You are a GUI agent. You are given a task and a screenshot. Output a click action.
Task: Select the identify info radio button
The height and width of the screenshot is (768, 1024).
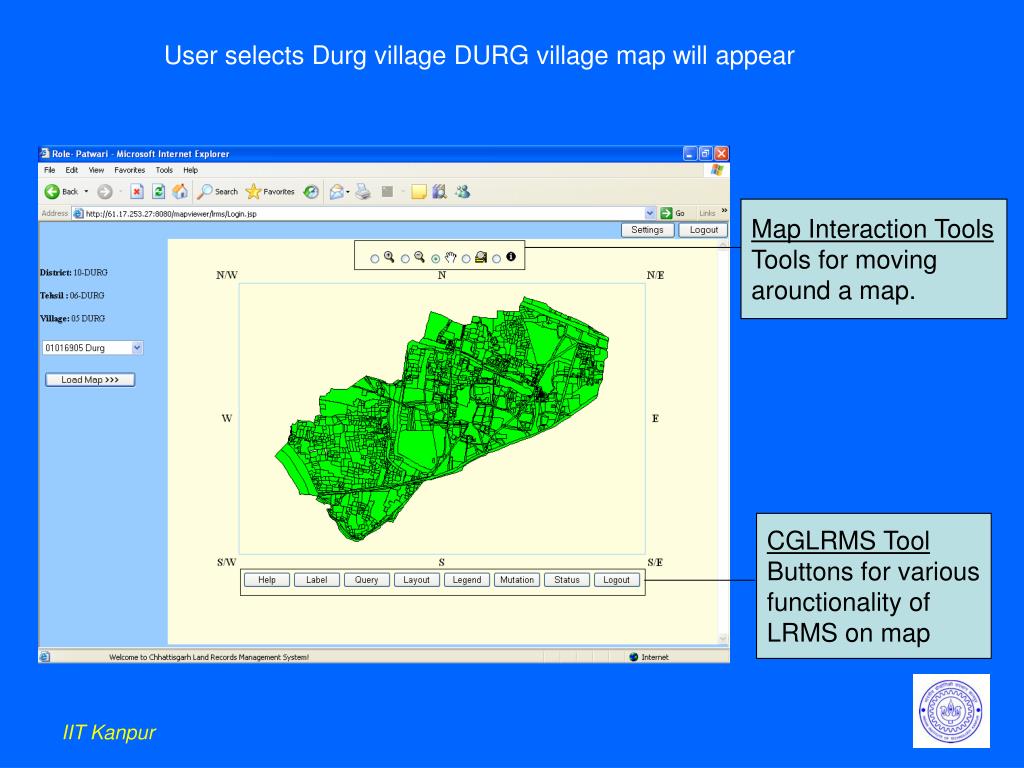496,259
